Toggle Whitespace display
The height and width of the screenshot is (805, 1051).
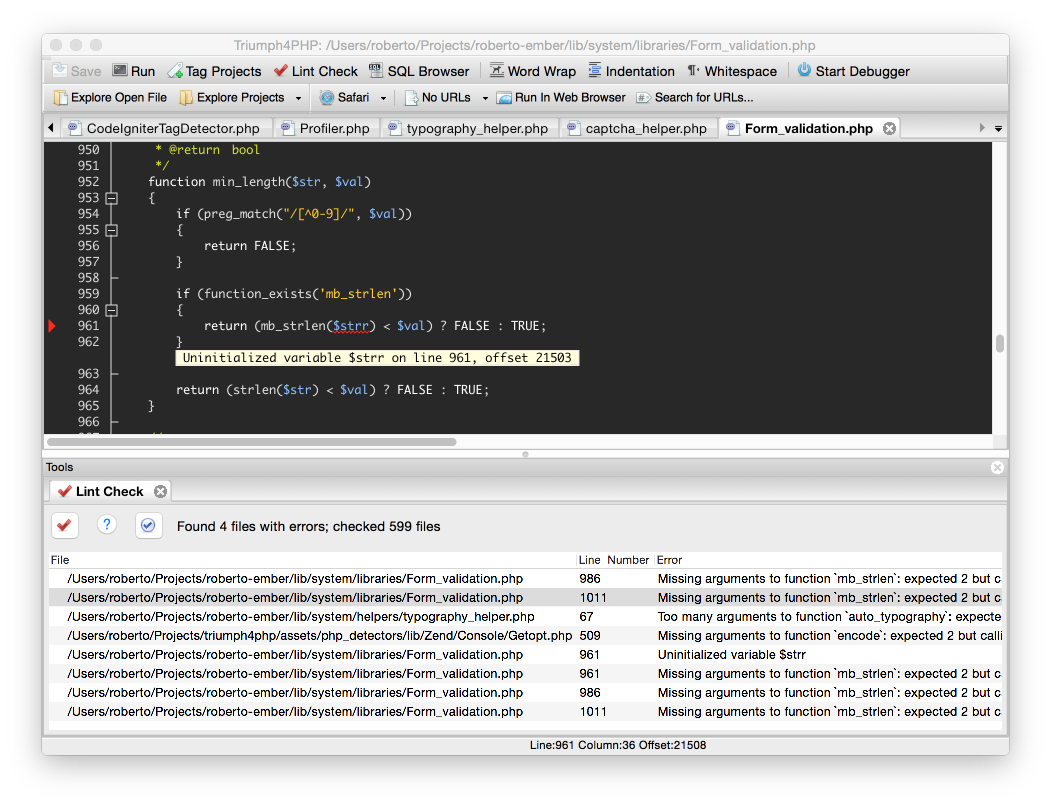coord(732,71)
